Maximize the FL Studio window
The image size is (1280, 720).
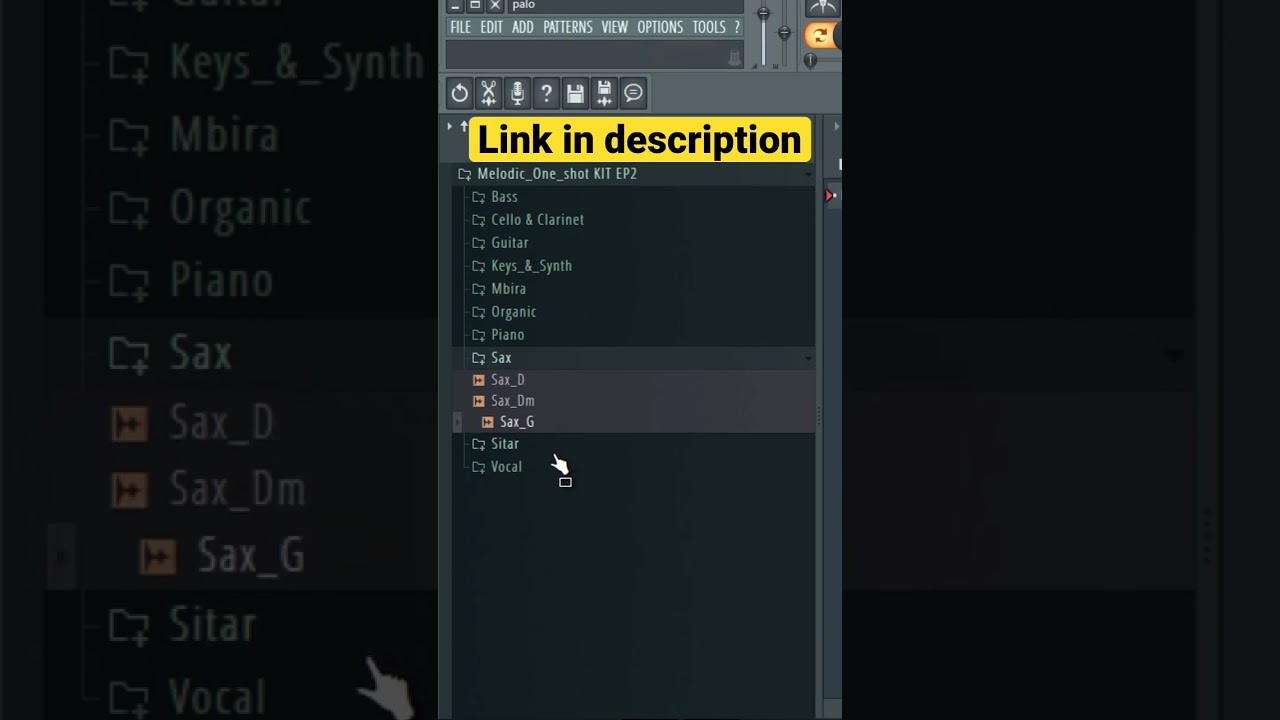click(475, 6)
